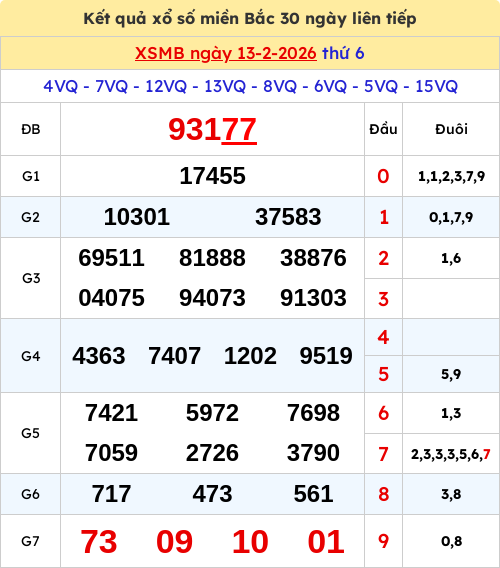Click the red G7 number 10
500x568 pixels.
click(x=250, y=542)
